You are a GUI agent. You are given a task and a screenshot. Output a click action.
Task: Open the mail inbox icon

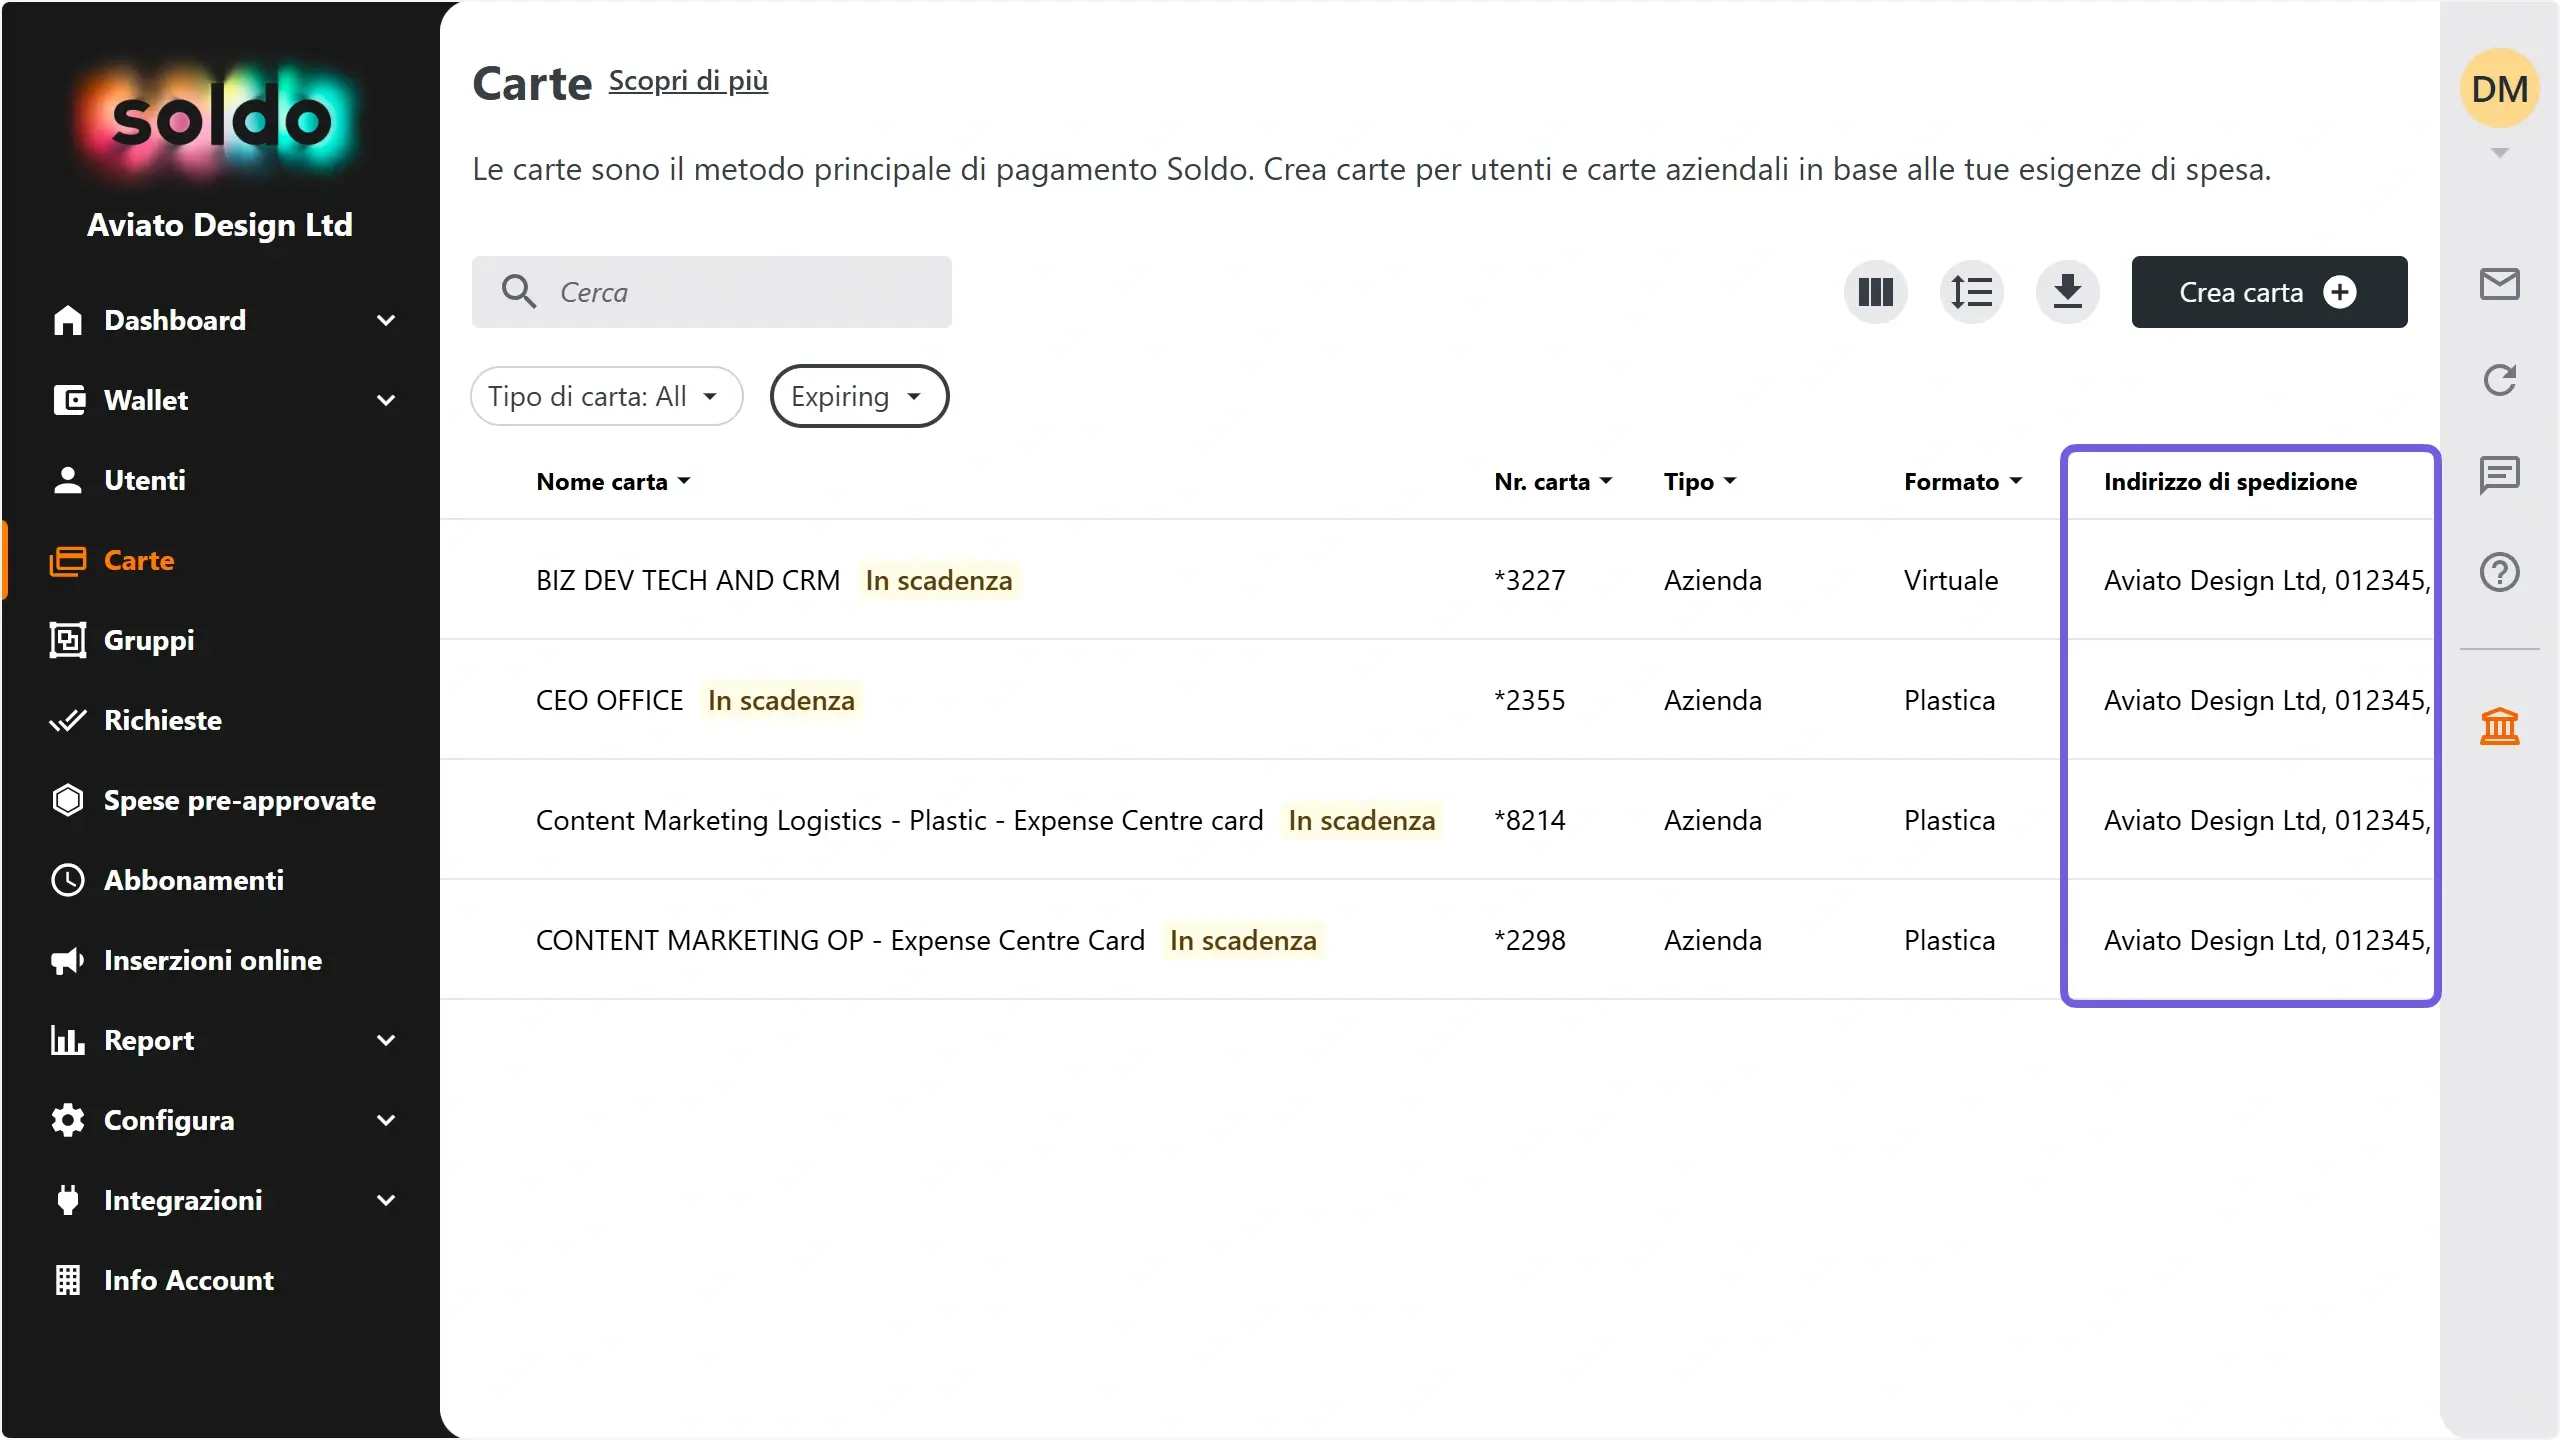click(2499, 284)
